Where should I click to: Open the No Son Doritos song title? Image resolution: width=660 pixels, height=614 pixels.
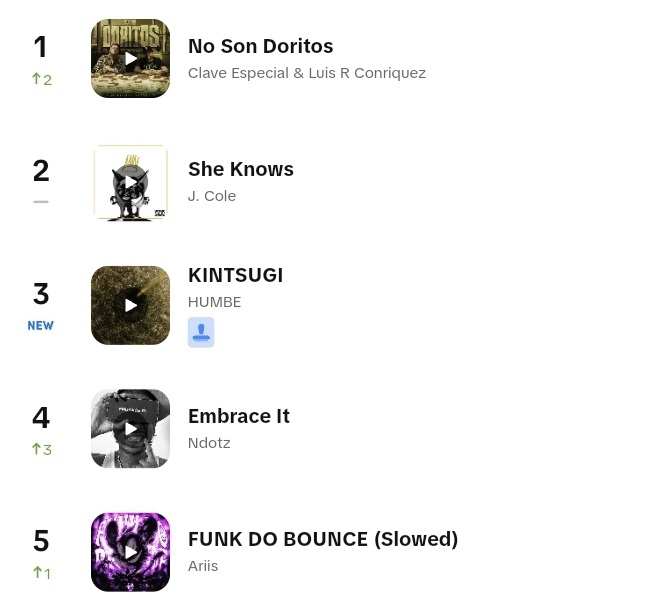point(261,46)
